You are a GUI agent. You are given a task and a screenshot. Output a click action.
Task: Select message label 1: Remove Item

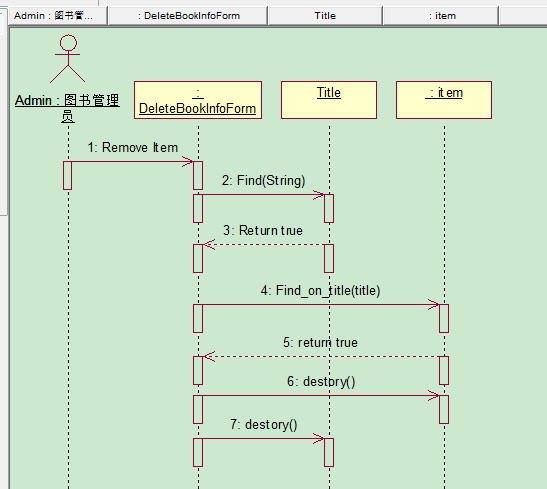click(x=133, y=148)
